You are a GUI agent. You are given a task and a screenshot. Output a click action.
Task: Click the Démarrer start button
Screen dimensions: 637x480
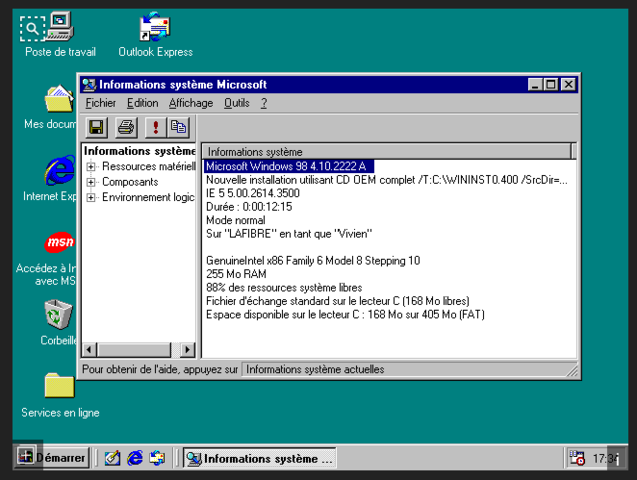(52, 458)
